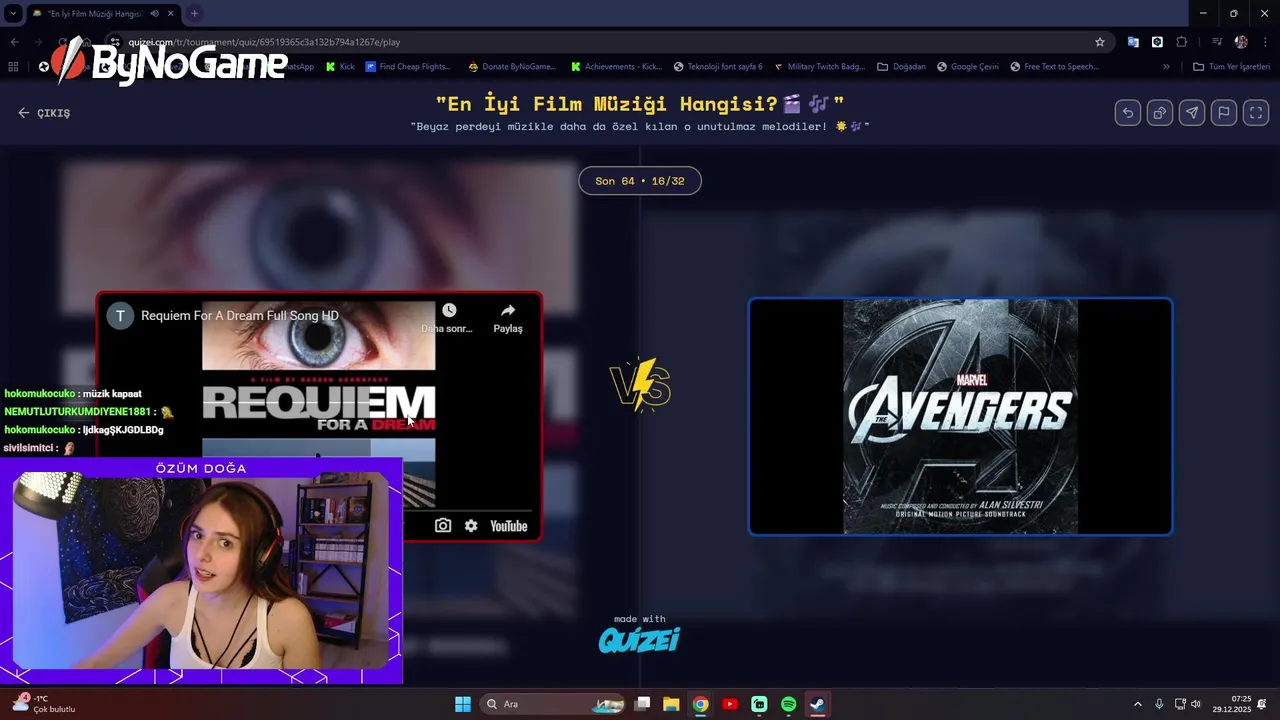Click the ÇIKIŞ exit button
The width and height of the screenshot is (1280, 720).
(44, 113)
